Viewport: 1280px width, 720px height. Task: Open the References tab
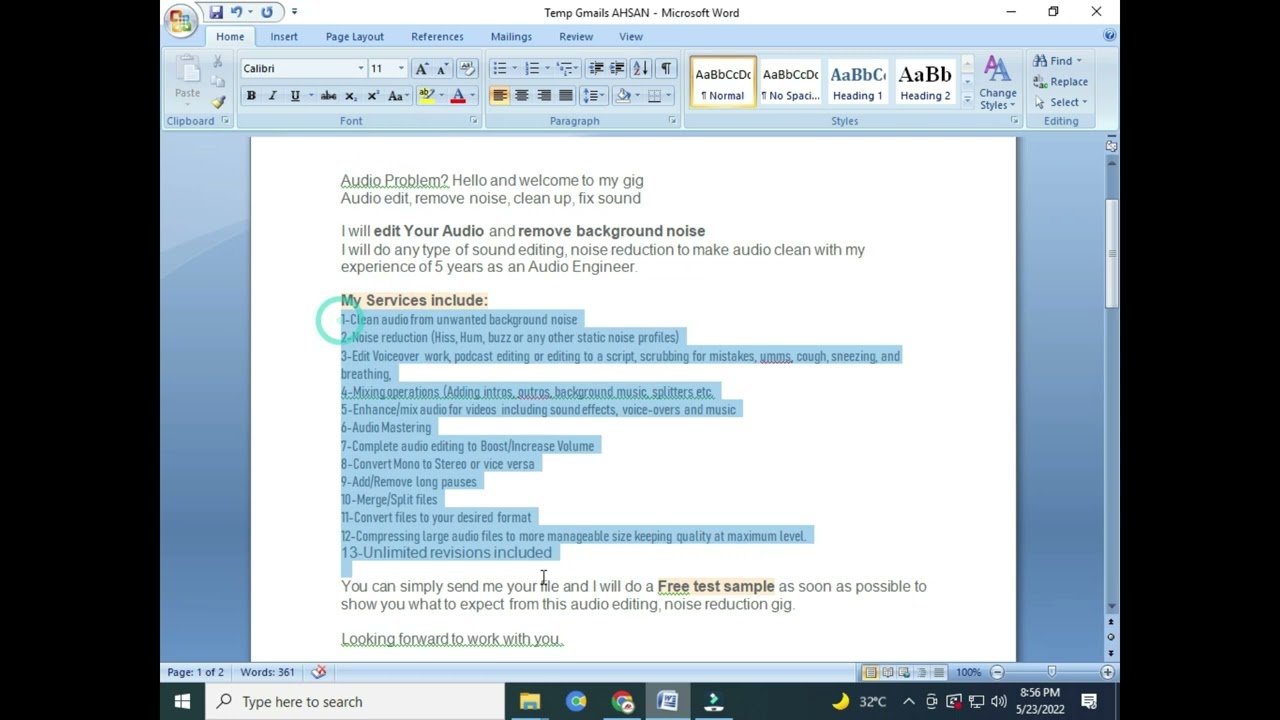(x=437, y=37)
